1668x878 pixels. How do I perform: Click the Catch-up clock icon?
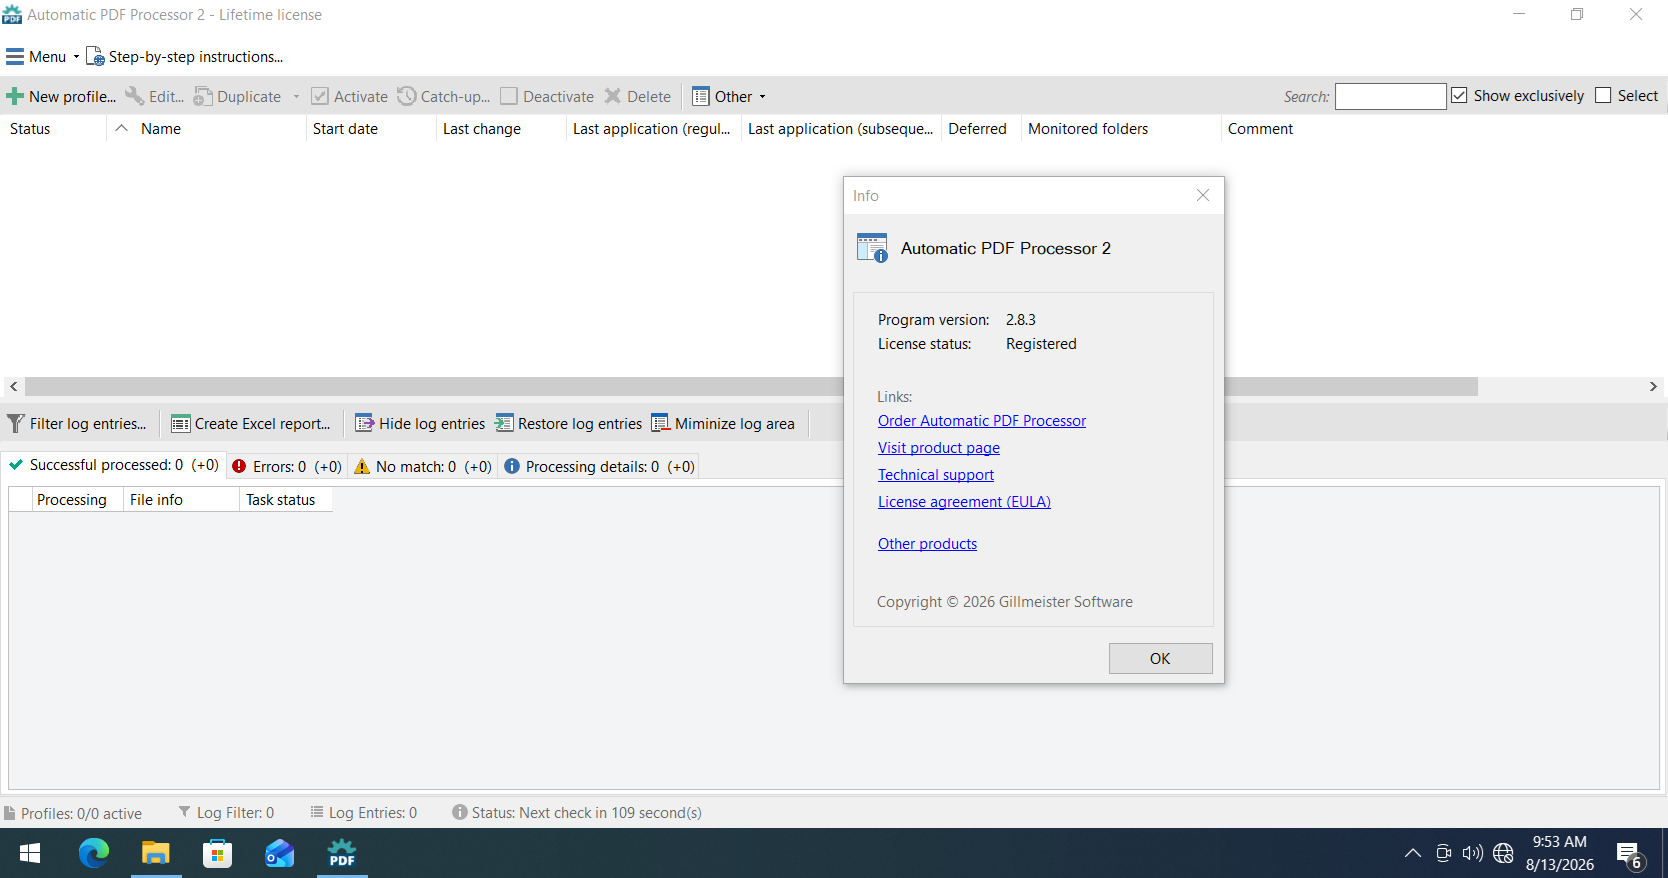(407, 97)
